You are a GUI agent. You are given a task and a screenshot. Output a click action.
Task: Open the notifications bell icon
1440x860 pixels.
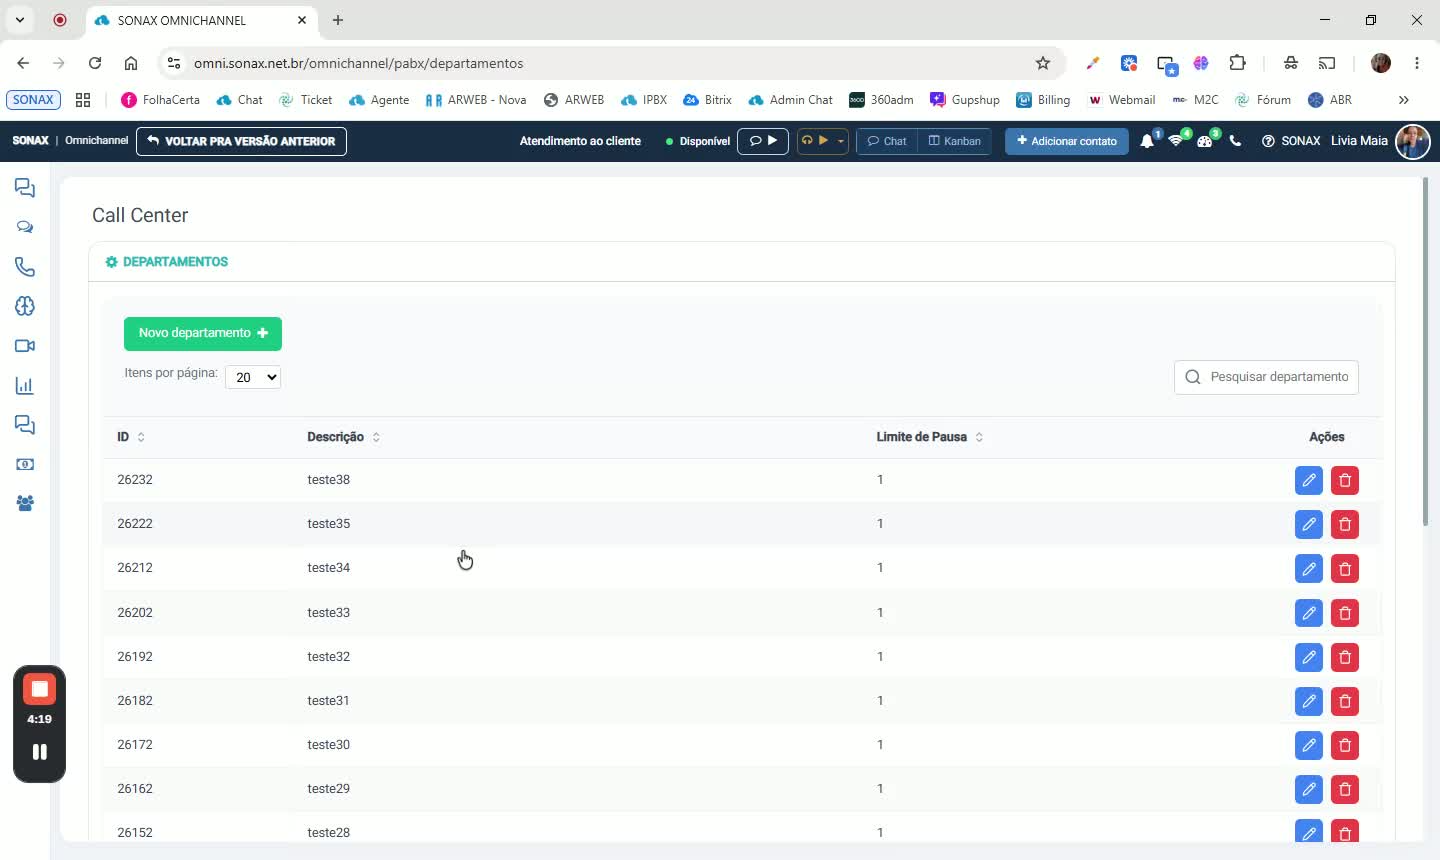click(x=1147, y=141)
